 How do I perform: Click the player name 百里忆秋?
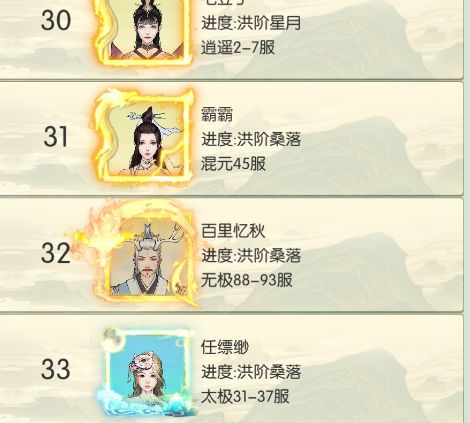pos(233,231)
